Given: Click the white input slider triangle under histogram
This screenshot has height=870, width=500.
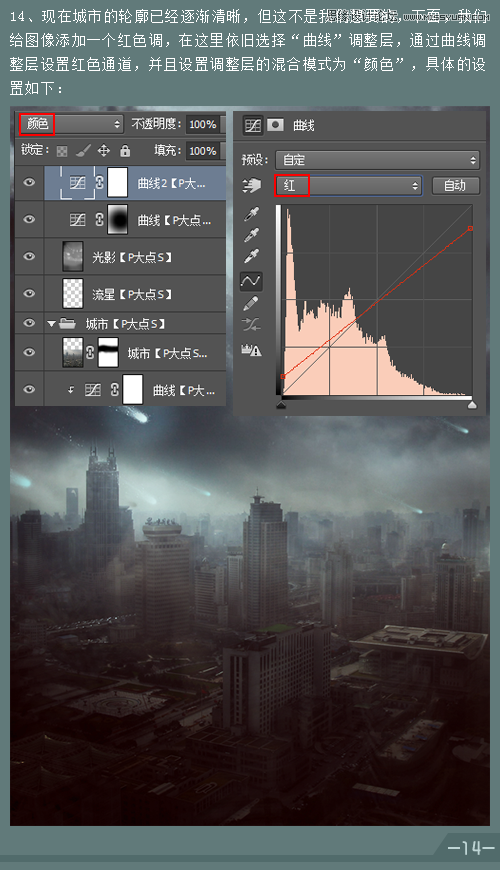Looking at the screenshot, I should pyautogui.click(x=472, y=405).
